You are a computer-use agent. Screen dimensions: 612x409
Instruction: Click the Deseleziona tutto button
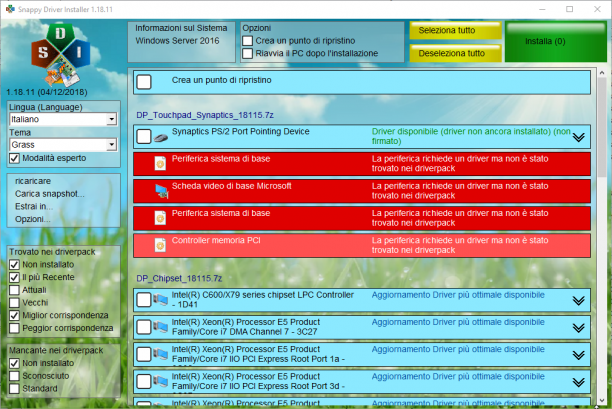click(455, 53)
